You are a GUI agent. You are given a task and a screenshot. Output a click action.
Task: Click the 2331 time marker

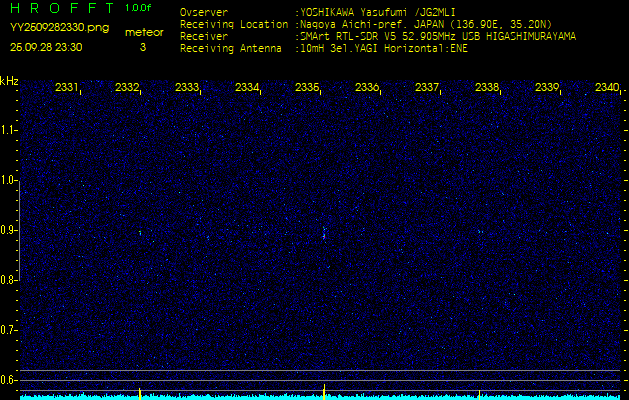tap(67, 88)
